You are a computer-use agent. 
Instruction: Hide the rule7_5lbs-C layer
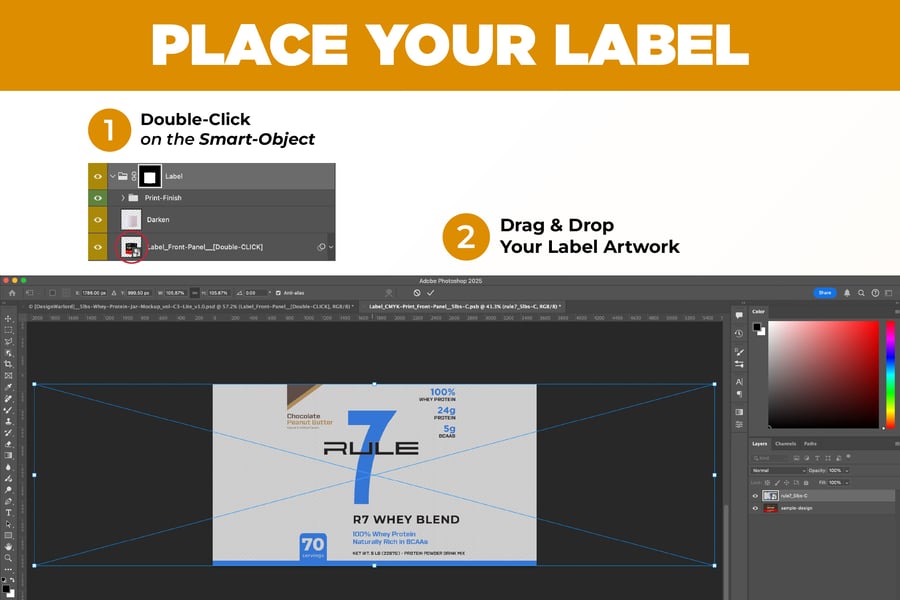tap(755, 496)
